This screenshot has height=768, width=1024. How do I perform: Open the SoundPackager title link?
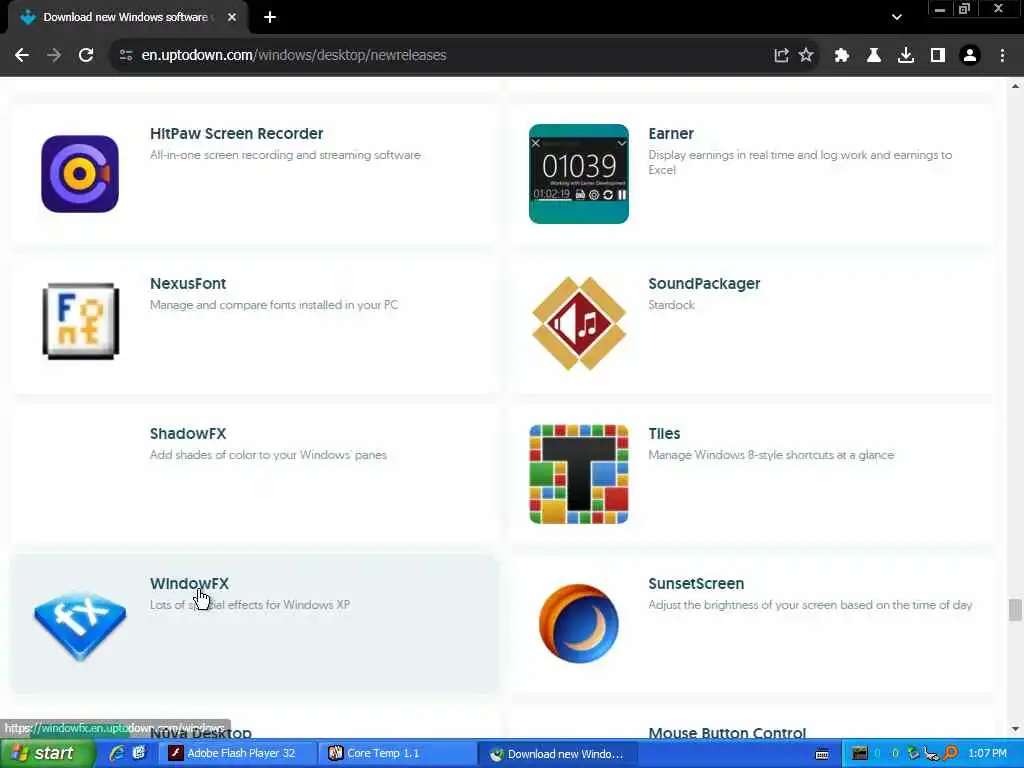tap(704, 283)
